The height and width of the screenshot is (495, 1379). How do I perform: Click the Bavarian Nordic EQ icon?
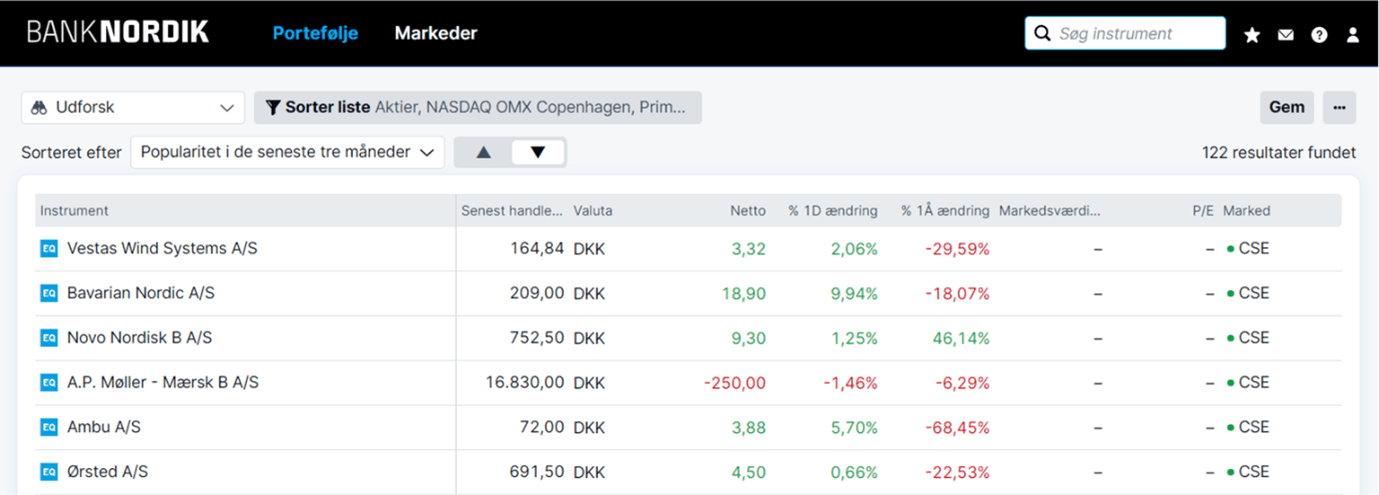click(x=49, y=293)
